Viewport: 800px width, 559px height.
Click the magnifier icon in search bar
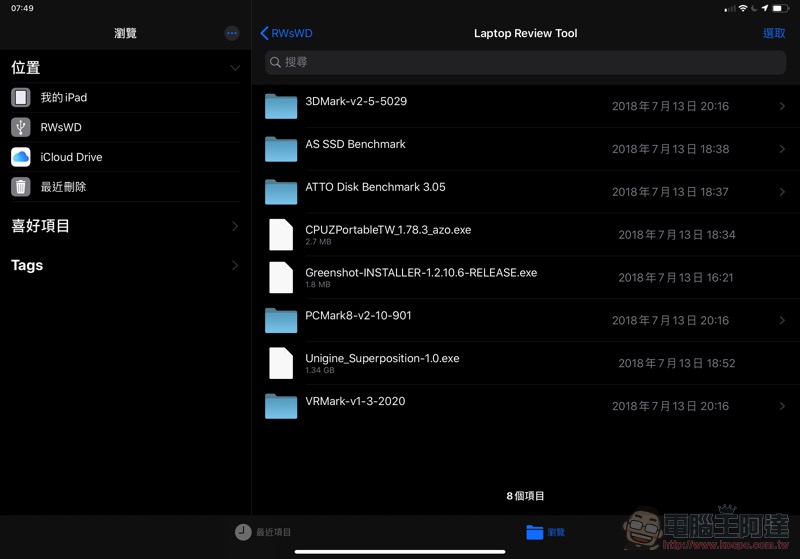click(275, 62)
